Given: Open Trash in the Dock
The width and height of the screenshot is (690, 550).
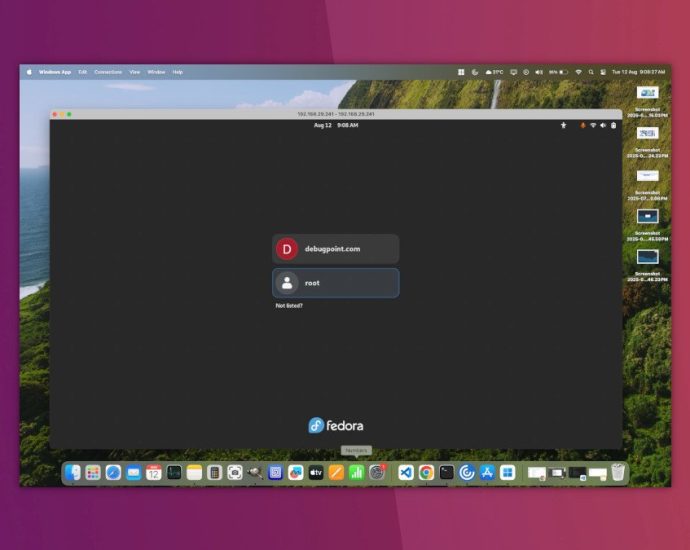Looking at the screenshot, I should 619,472.
